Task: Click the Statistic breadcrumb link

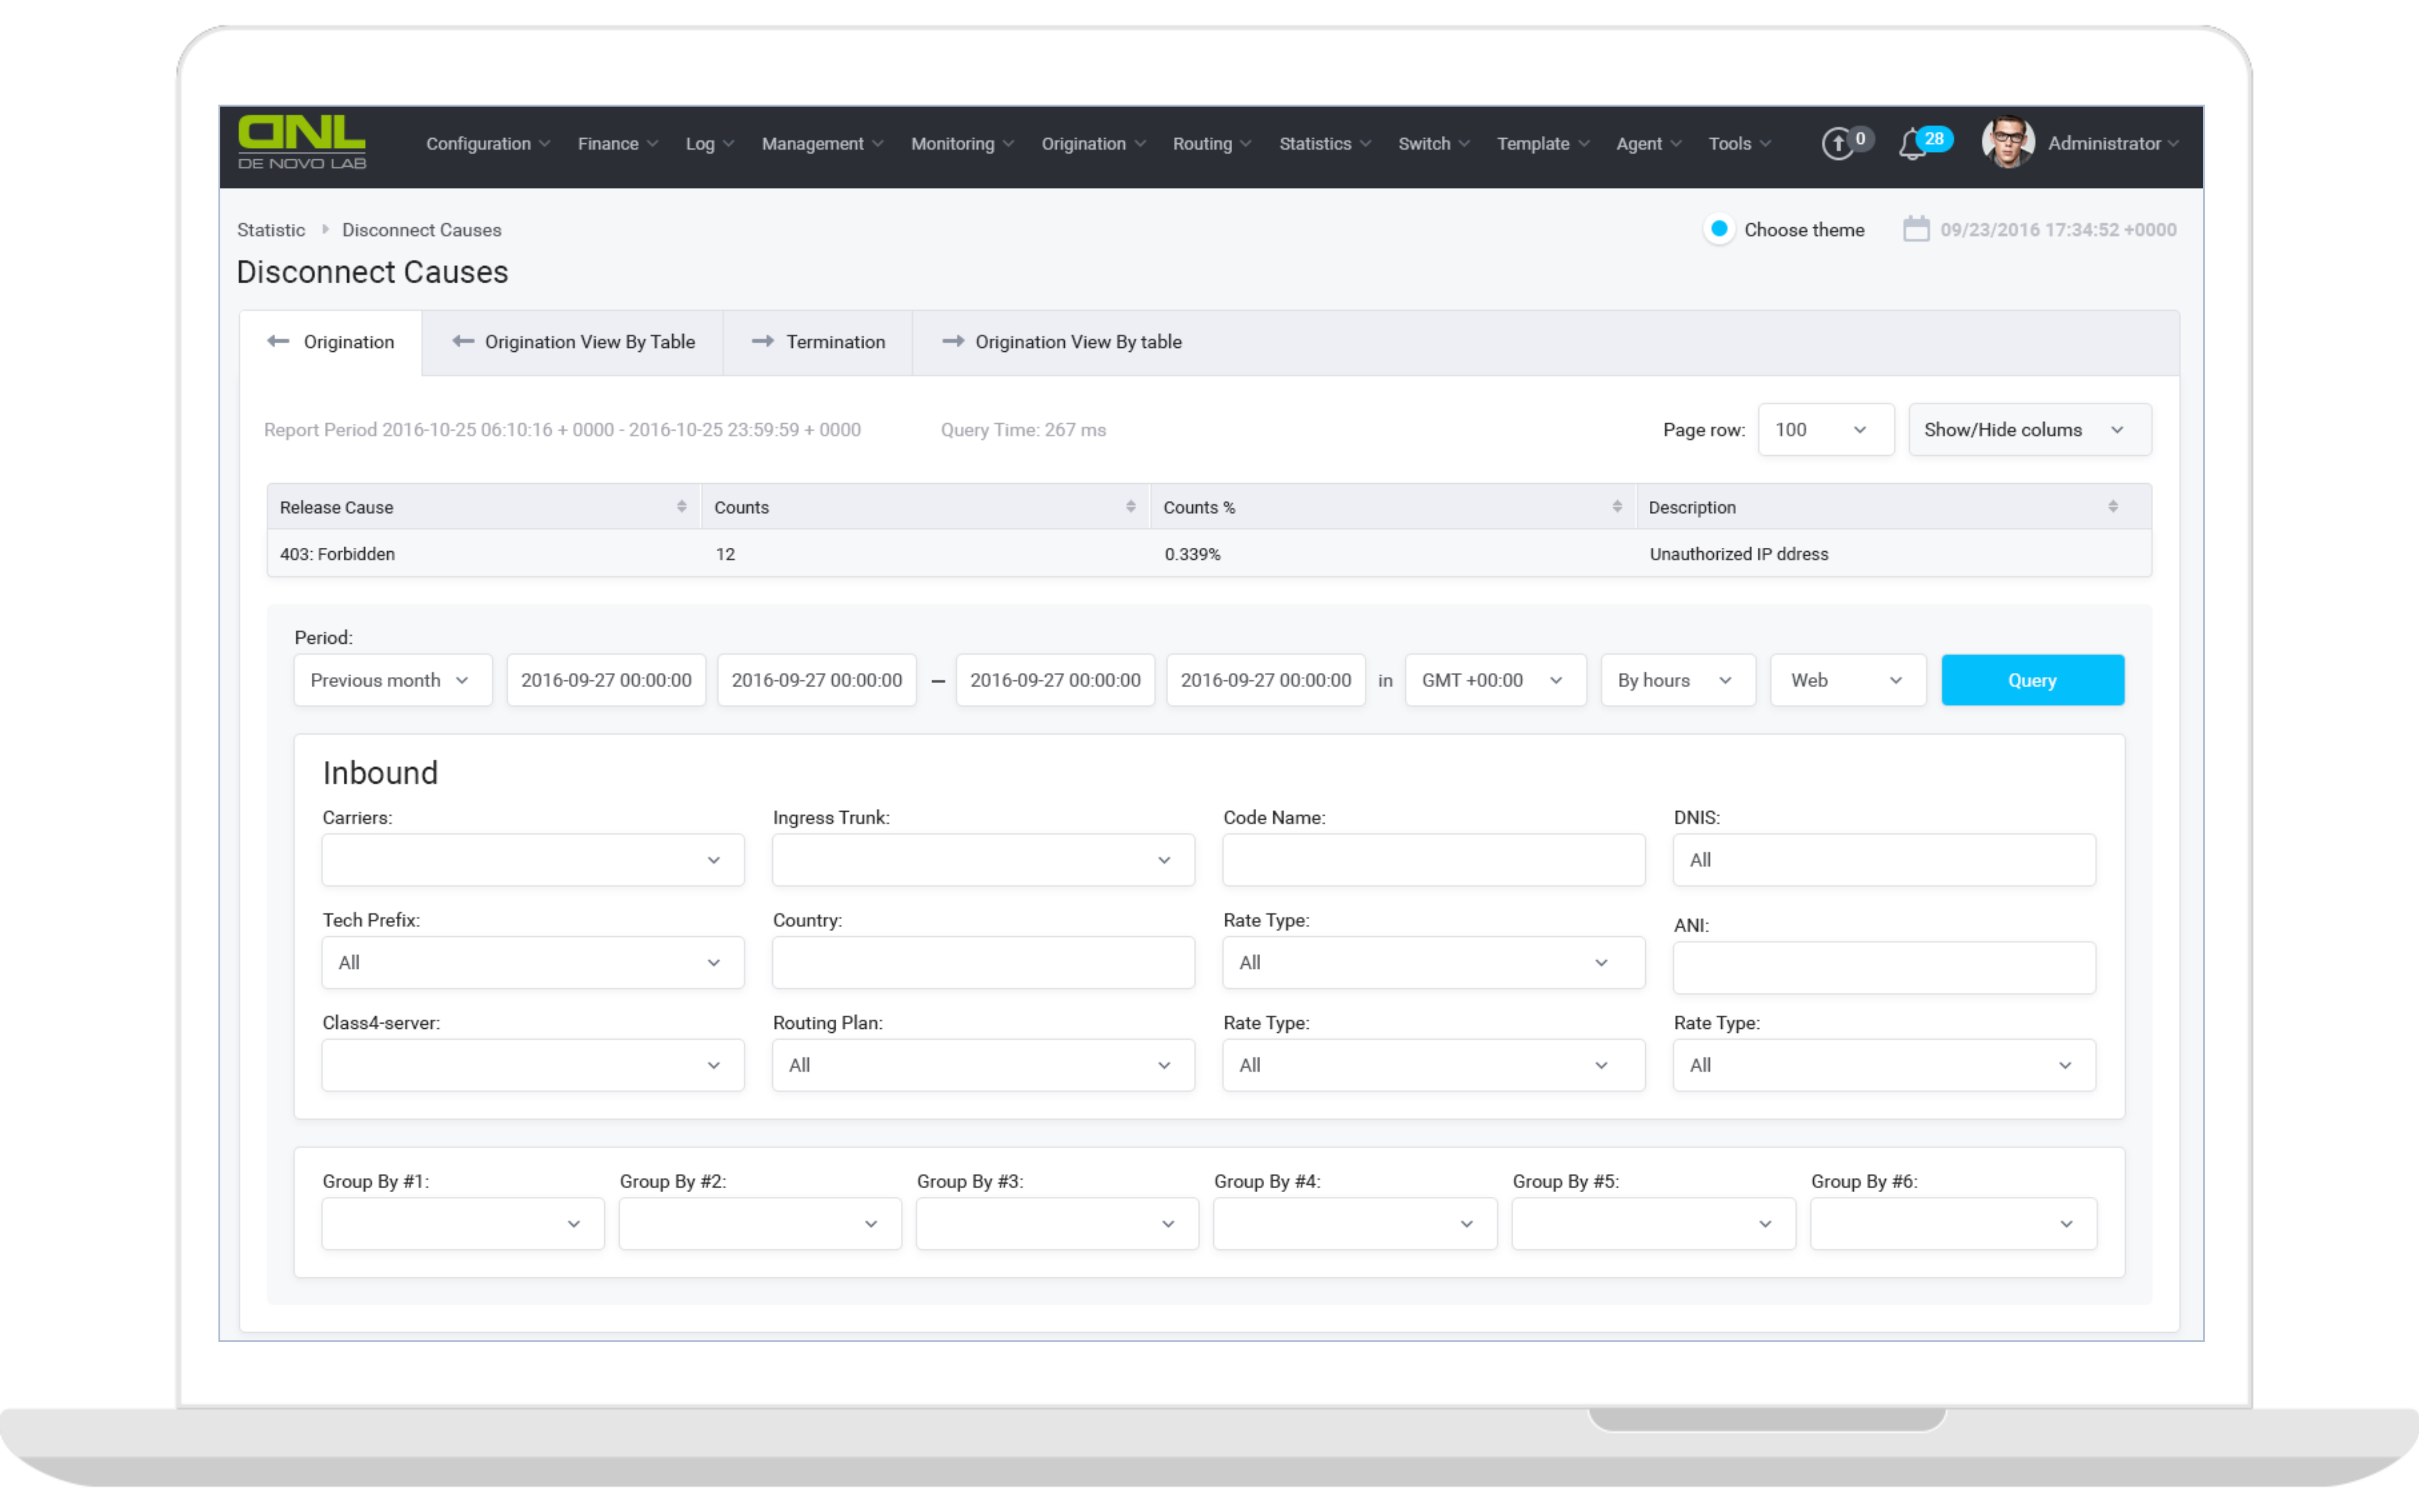Action: tap(271, 230)
